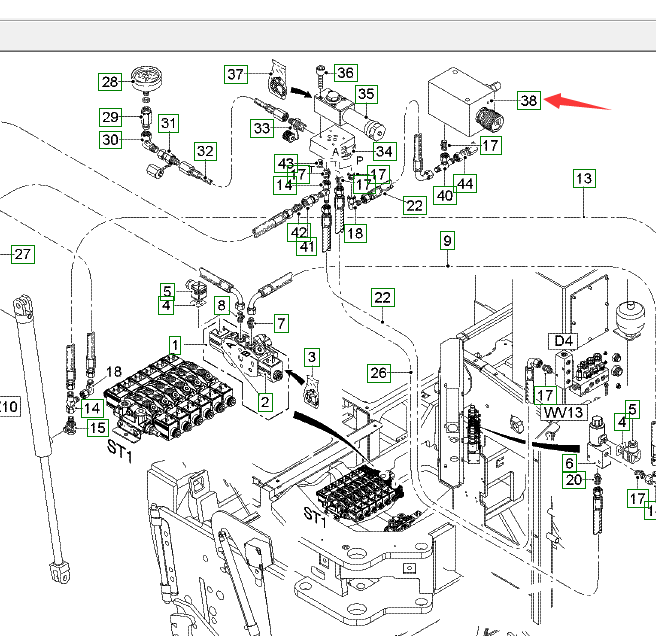Viewport: 656px width, 636px height.
Task: Click the number 13 line callout
Action: pos(583,179)
